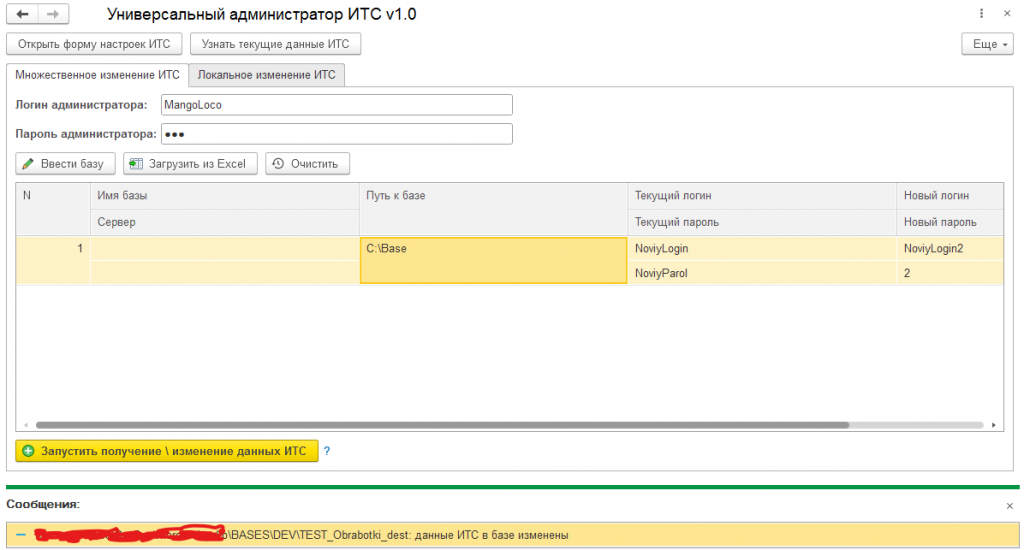Click 'Открыть форму настроек ИТС' button

94,44
